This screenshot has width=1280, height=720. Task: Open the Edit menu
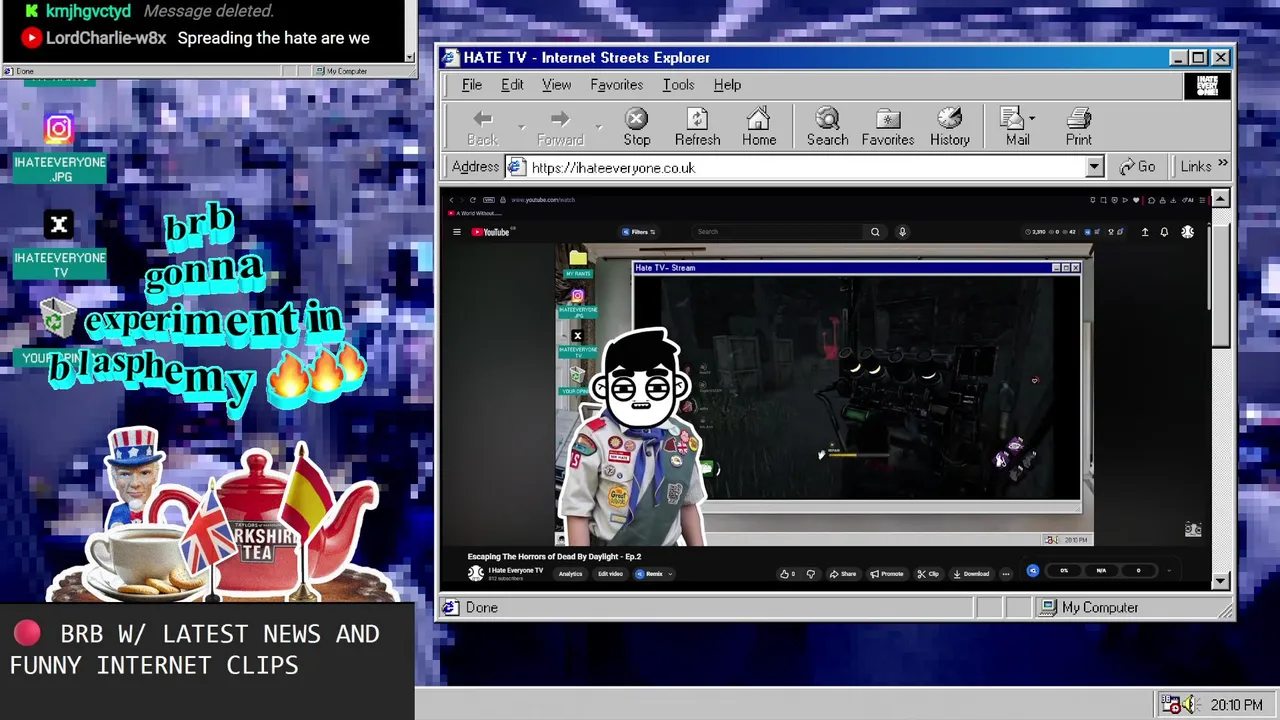(512, 85)
